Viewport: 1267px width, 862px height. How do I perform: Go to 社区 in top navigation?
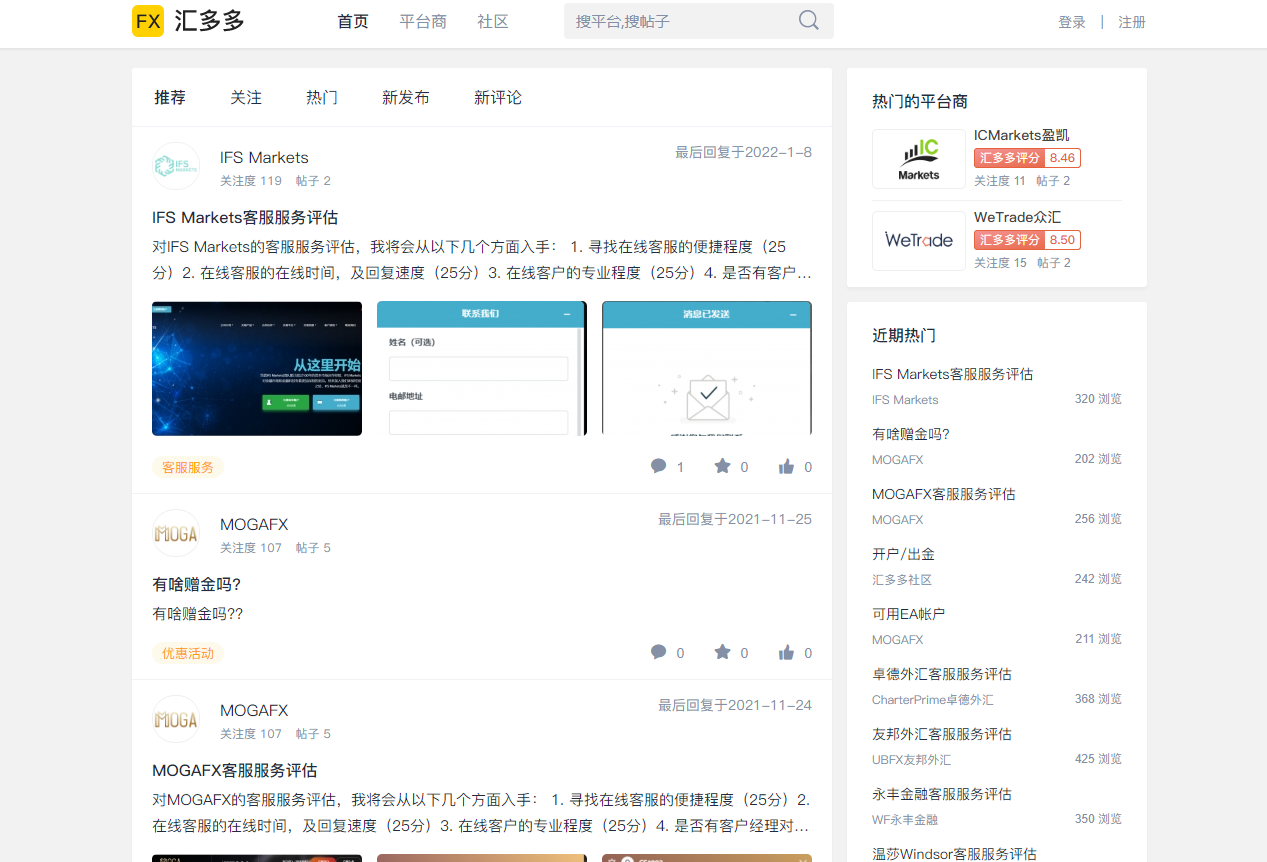point(493,21)
